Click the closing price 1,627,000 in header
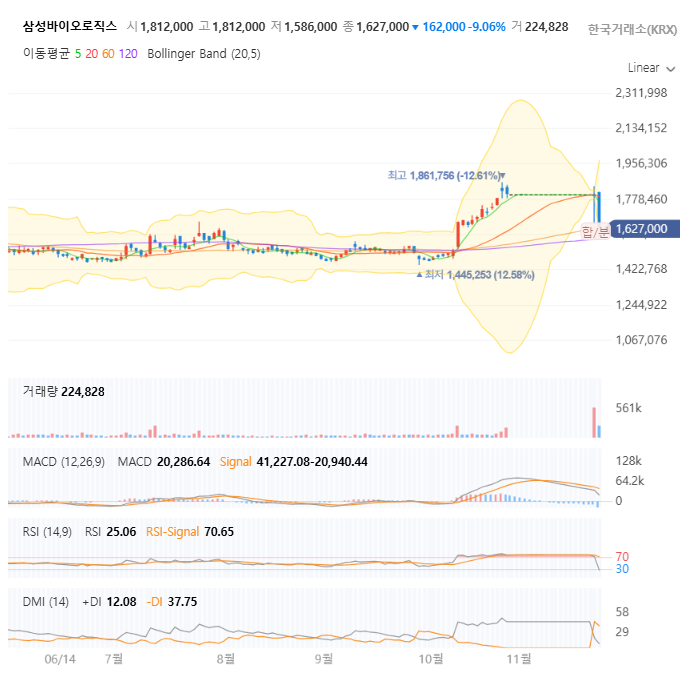680x697 pixels. click(382, 27)
